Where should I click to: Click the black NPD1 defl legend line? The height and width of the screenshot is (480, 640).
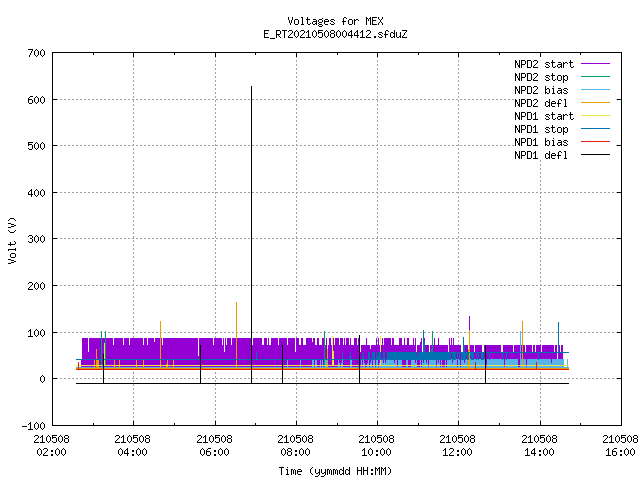[x=595, y=155]
